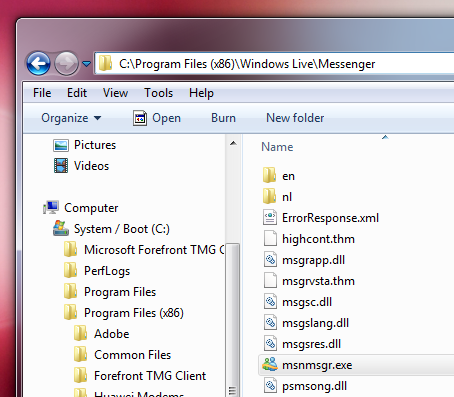The image size is (454, 397).
Task: Open the File menu
Action: [42, 93]
